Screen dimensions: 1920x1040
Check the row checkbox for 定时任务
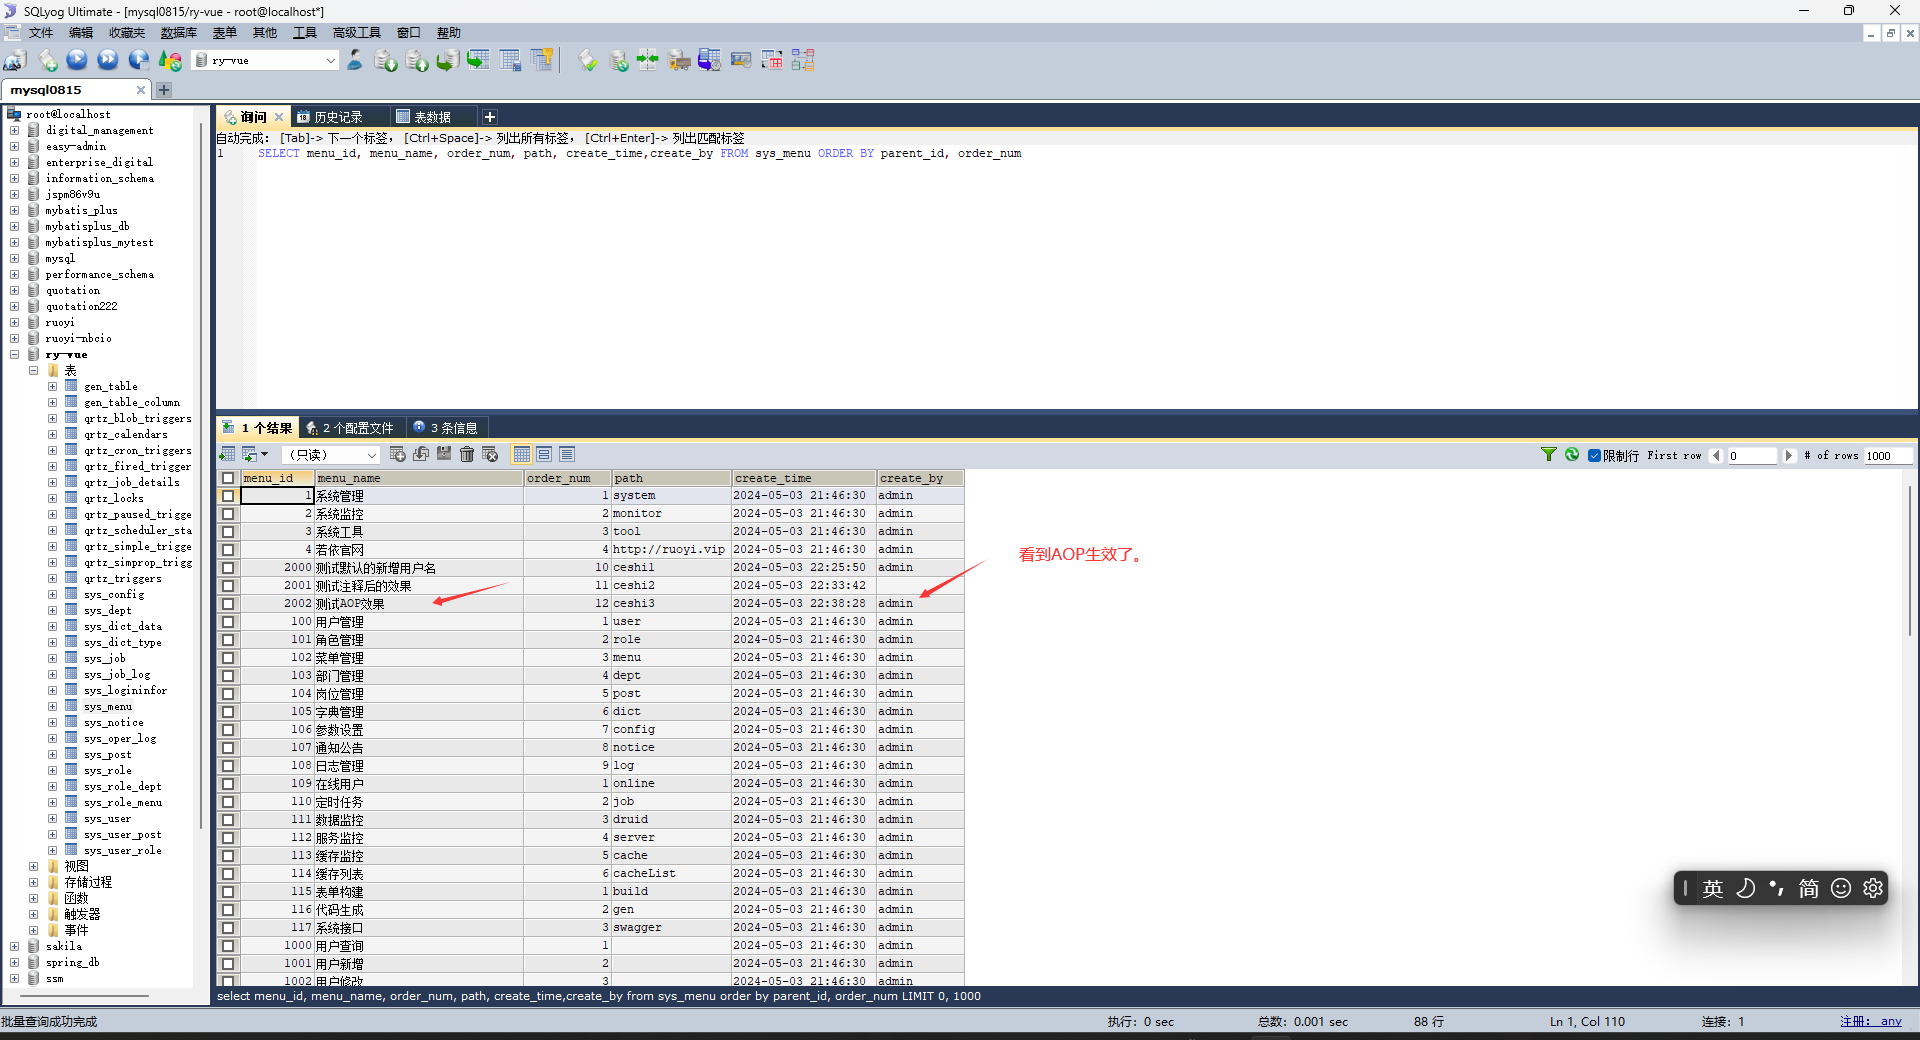click(228, 802)
